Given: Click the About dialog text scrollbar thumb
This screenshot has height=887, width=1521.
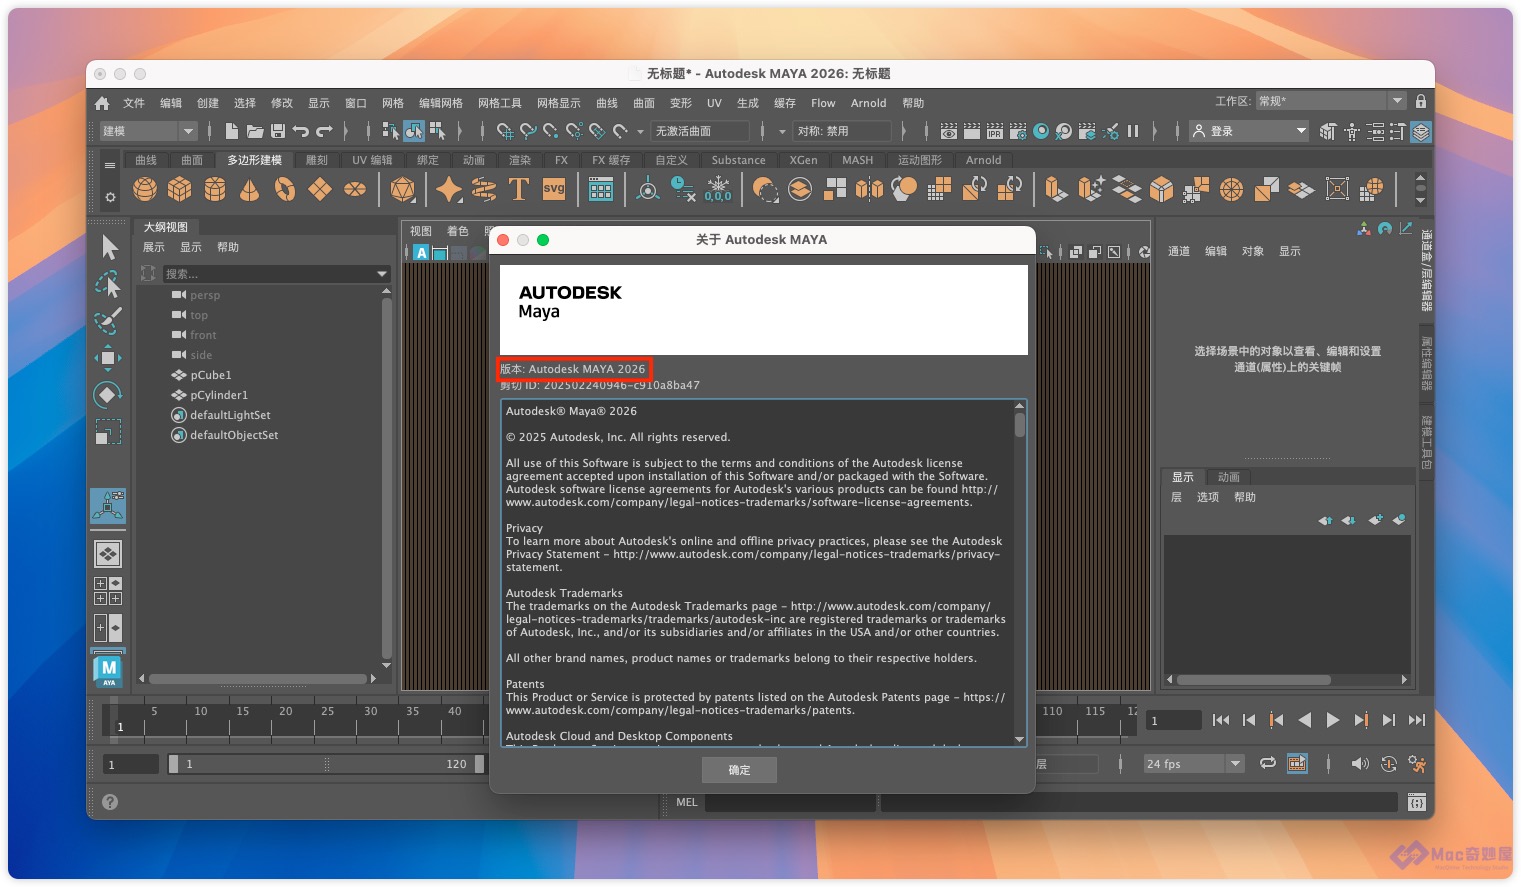Looking at the screenshot, I should 1020,424.
